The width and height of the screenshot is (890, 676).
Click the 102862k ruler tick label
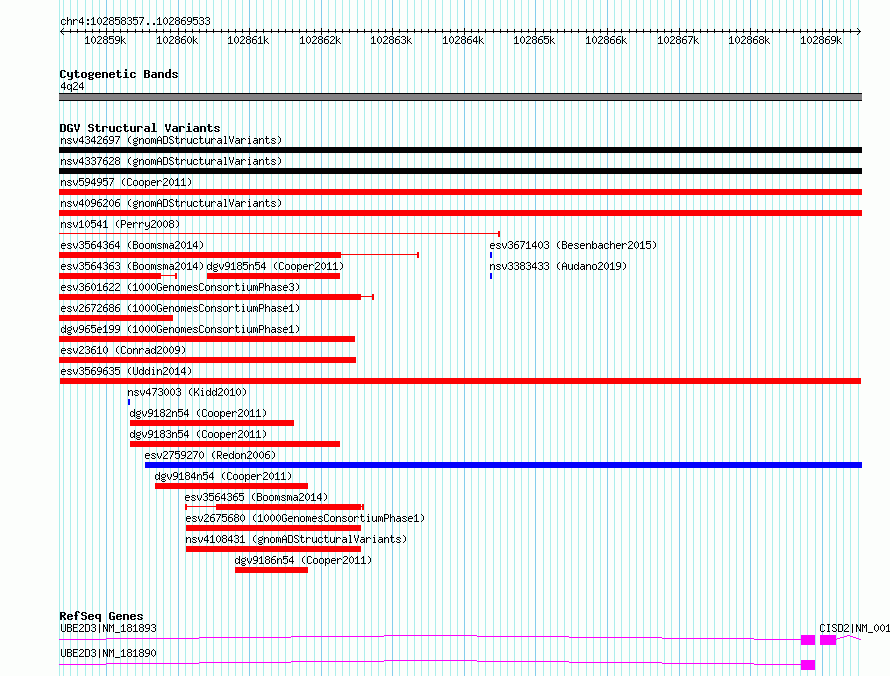coord(320,40)
